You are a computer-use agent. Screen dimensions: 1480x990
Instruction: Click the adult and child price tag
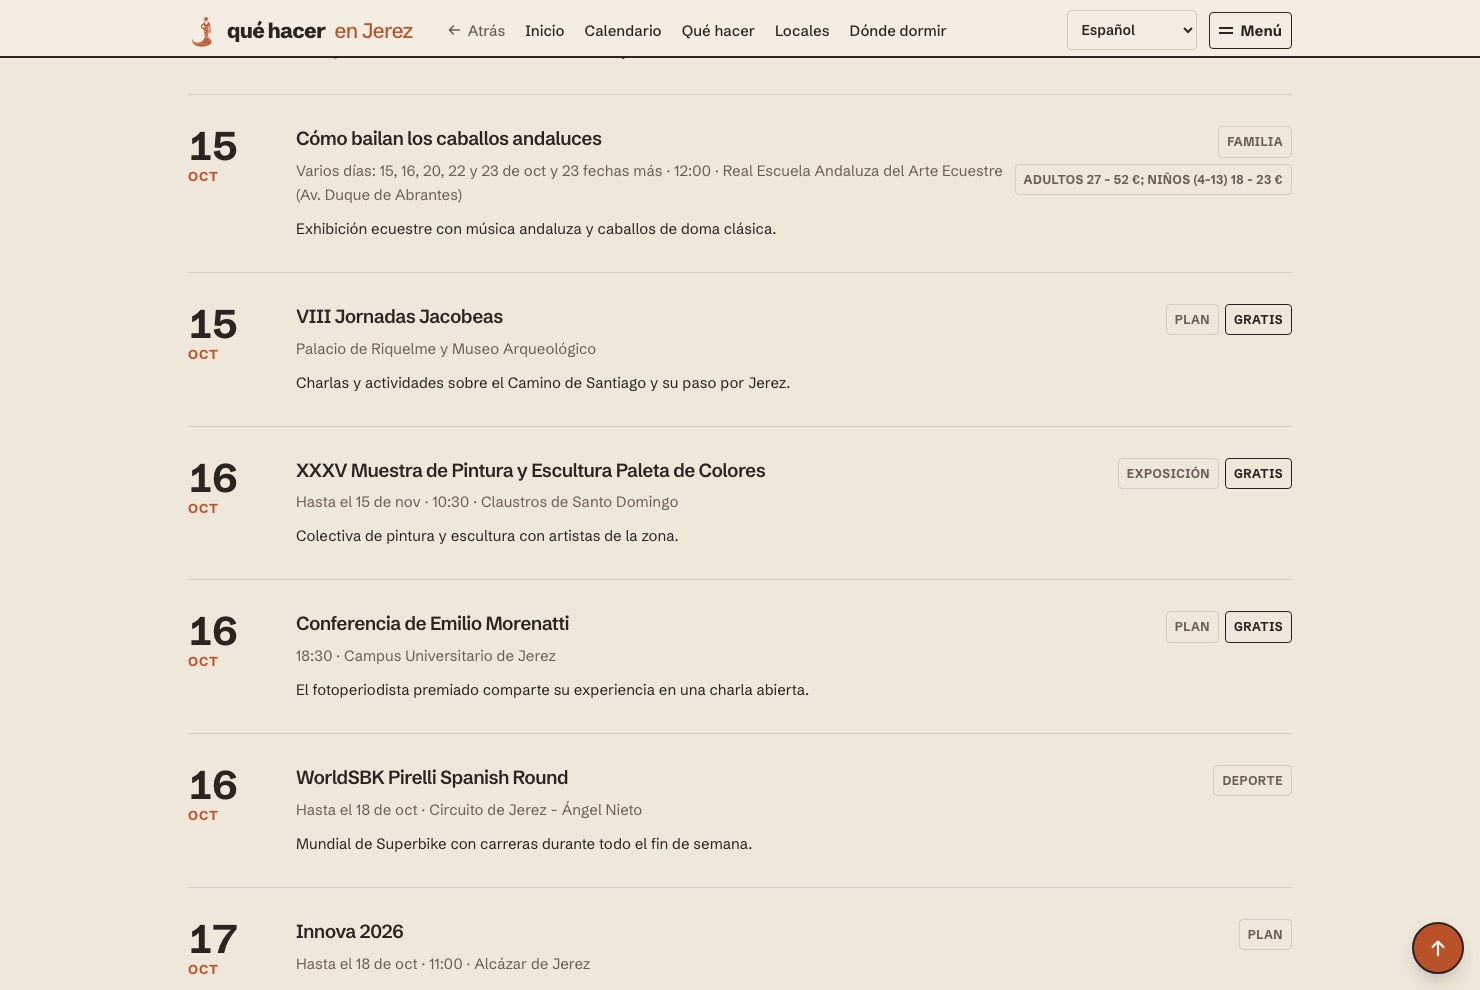(x=1153, y=180)
